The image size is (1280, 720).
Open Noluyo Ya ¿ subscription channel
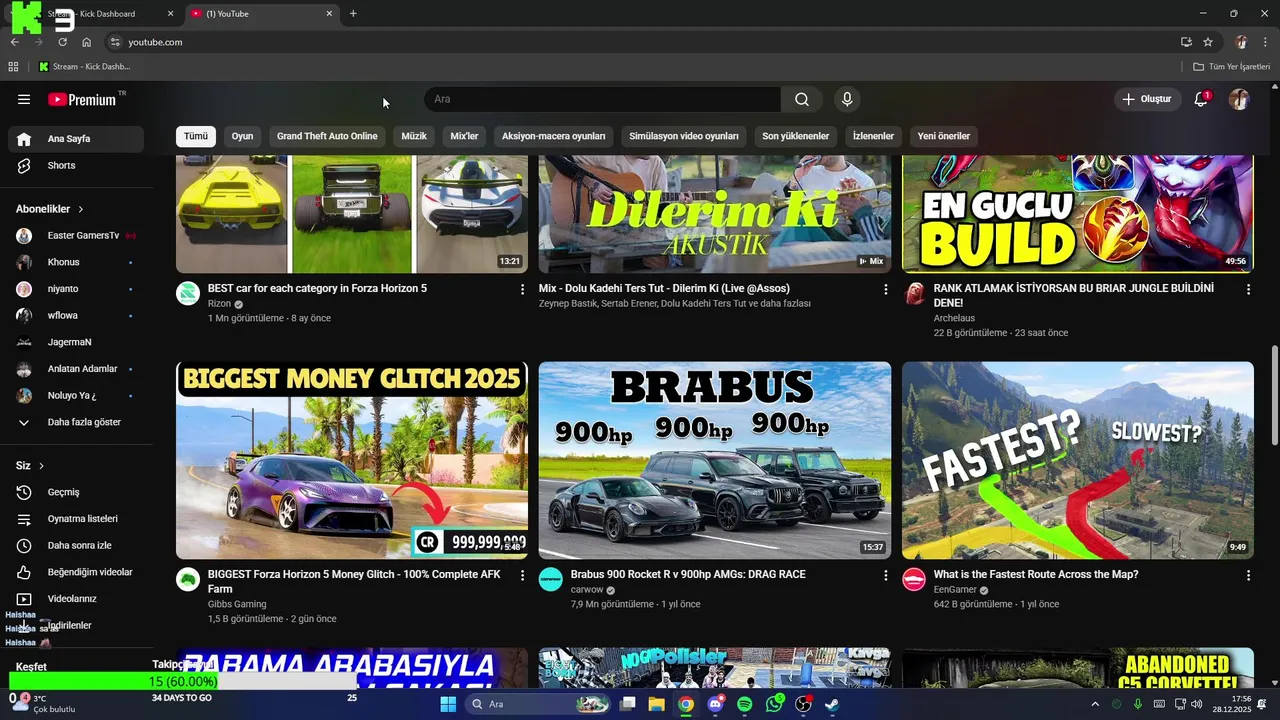pyautogui.click(x=76, y=395)
